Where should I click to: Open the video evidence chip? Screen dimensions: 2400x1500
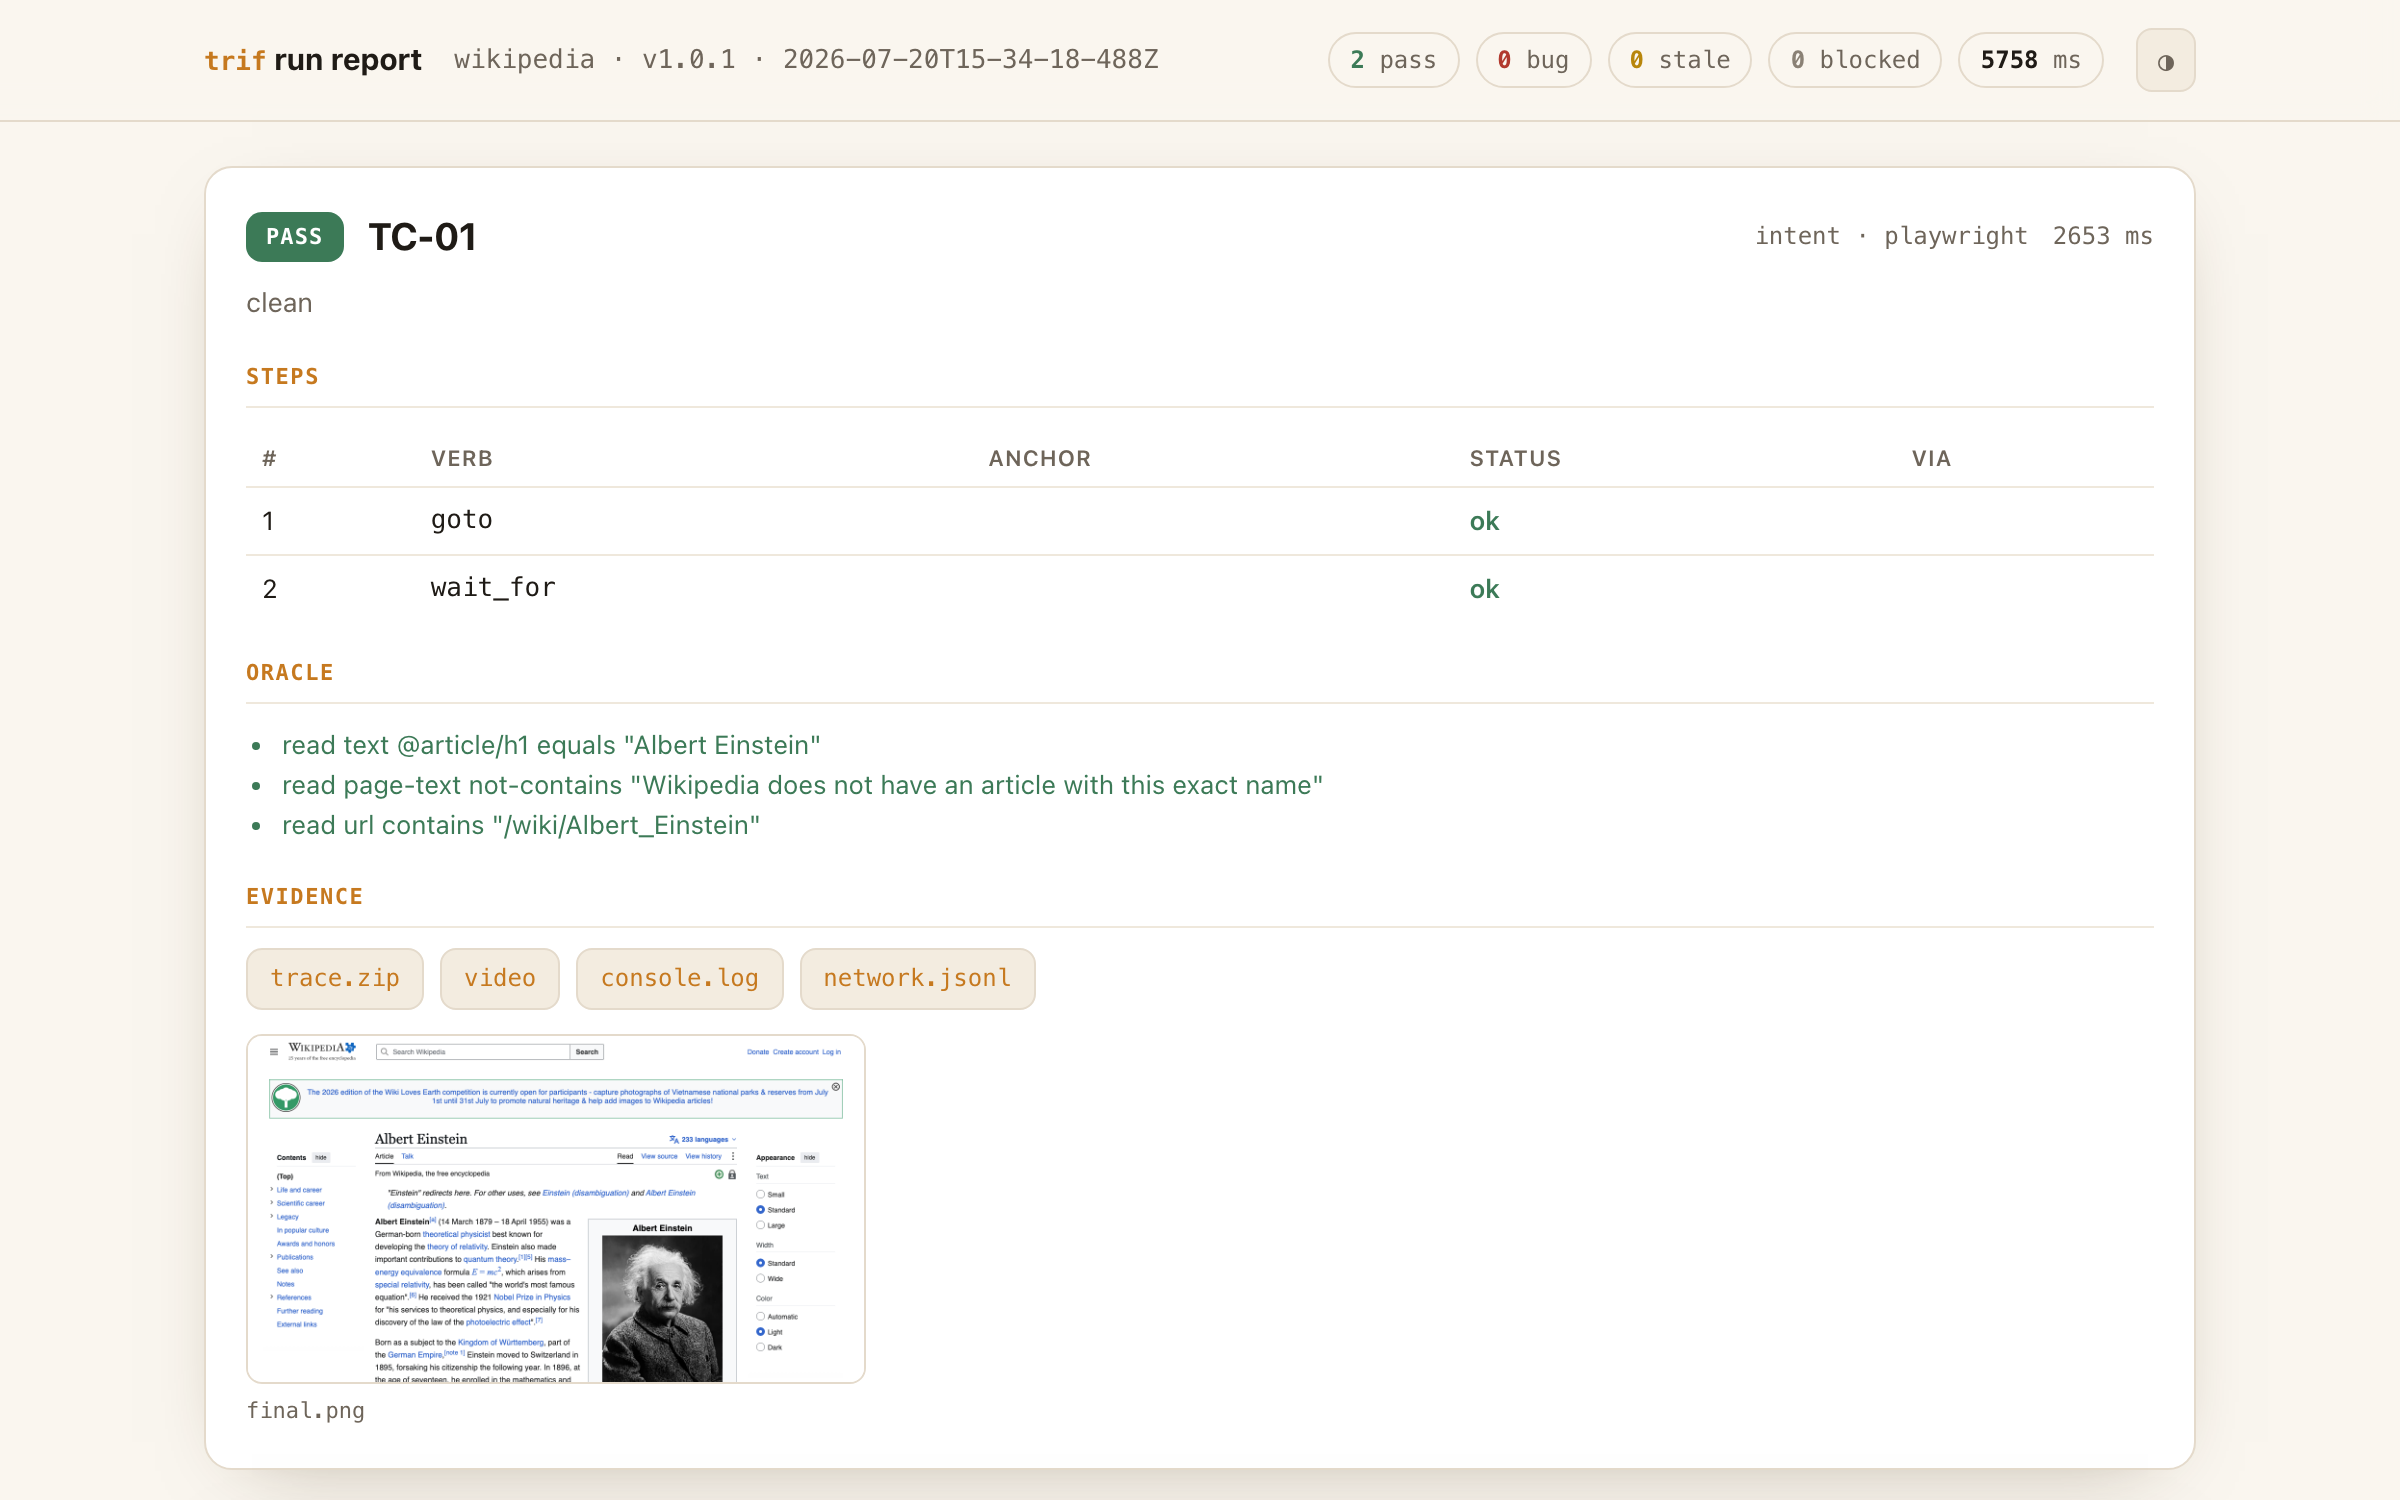pyautogui.click(x=500, y=978)
